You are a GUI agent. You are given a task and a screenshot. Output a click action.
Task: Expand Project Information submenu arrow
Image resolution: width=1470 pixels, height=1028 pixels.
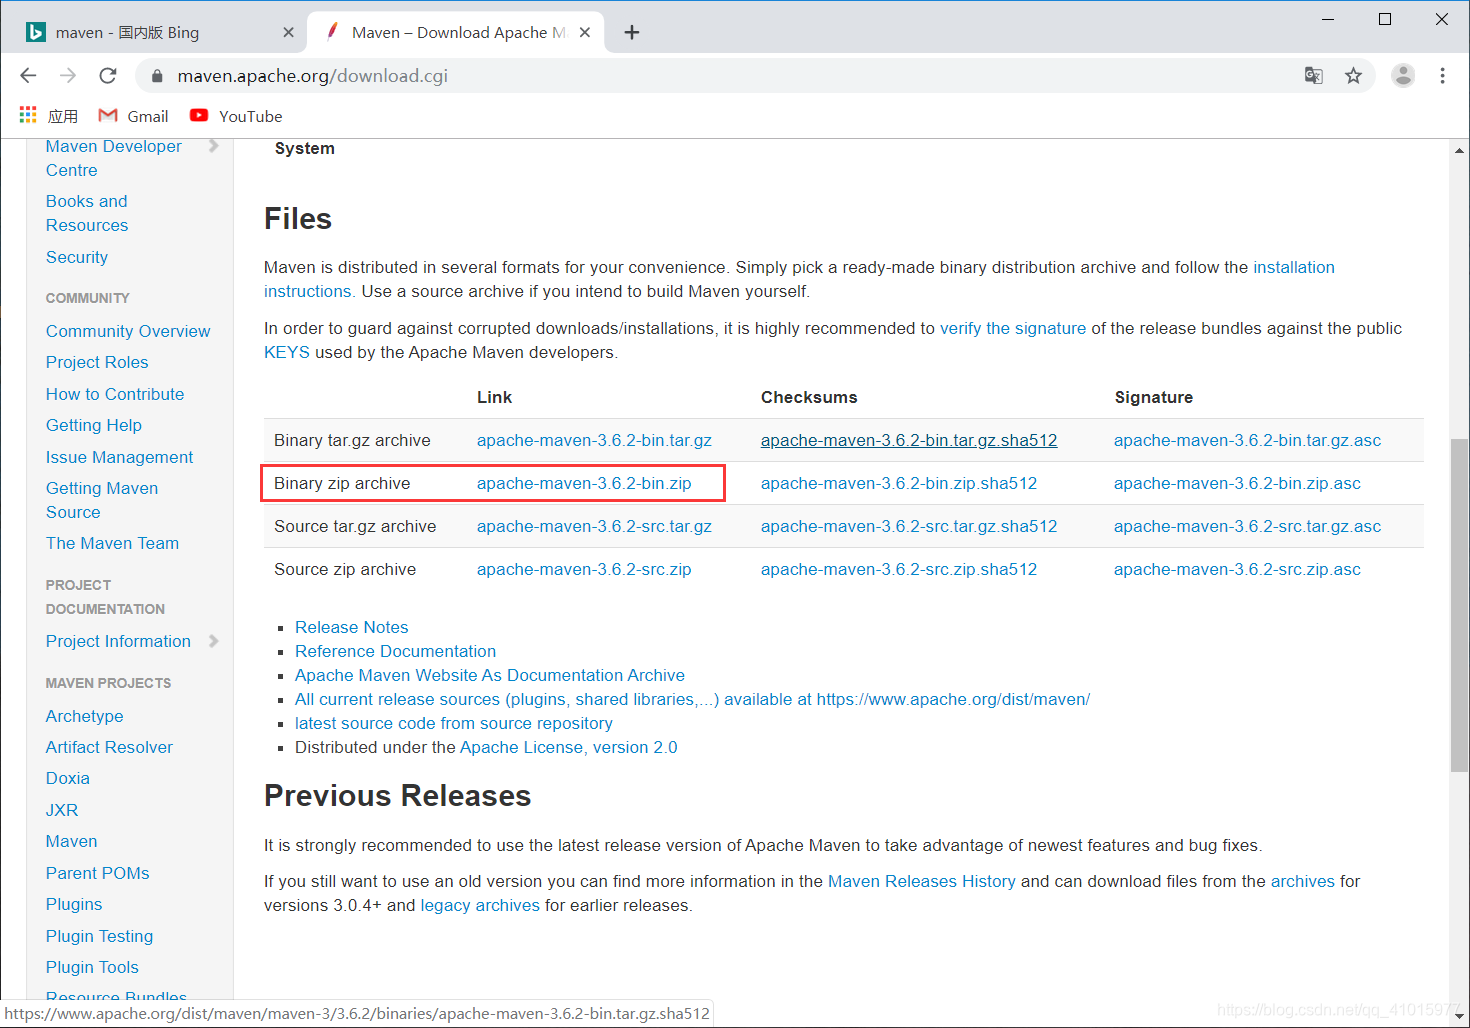pyautogui.click(x=213, y=641)
